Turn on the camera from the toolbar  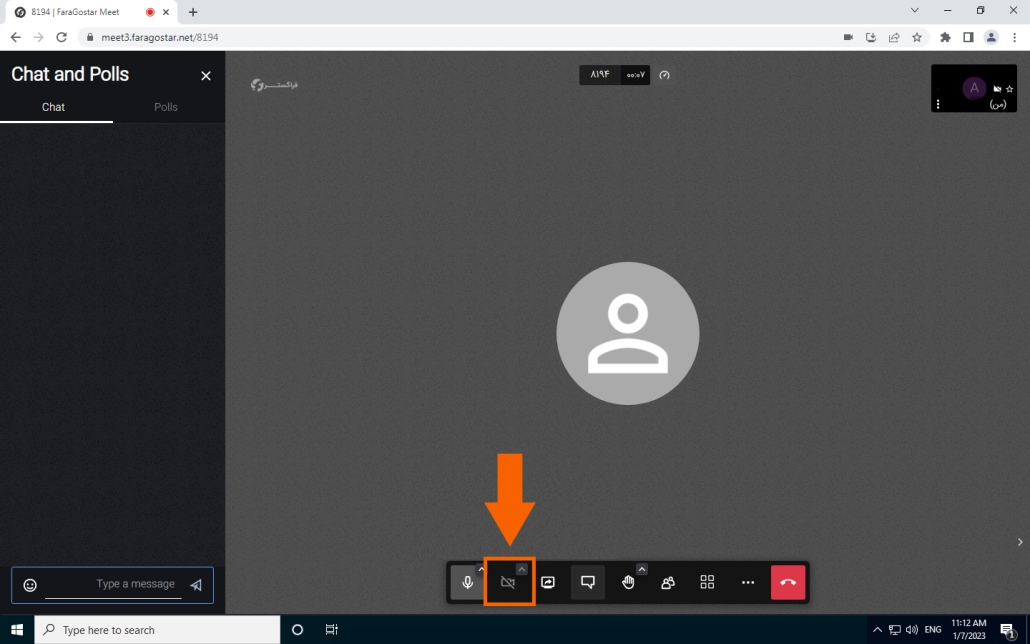point(508,582)
